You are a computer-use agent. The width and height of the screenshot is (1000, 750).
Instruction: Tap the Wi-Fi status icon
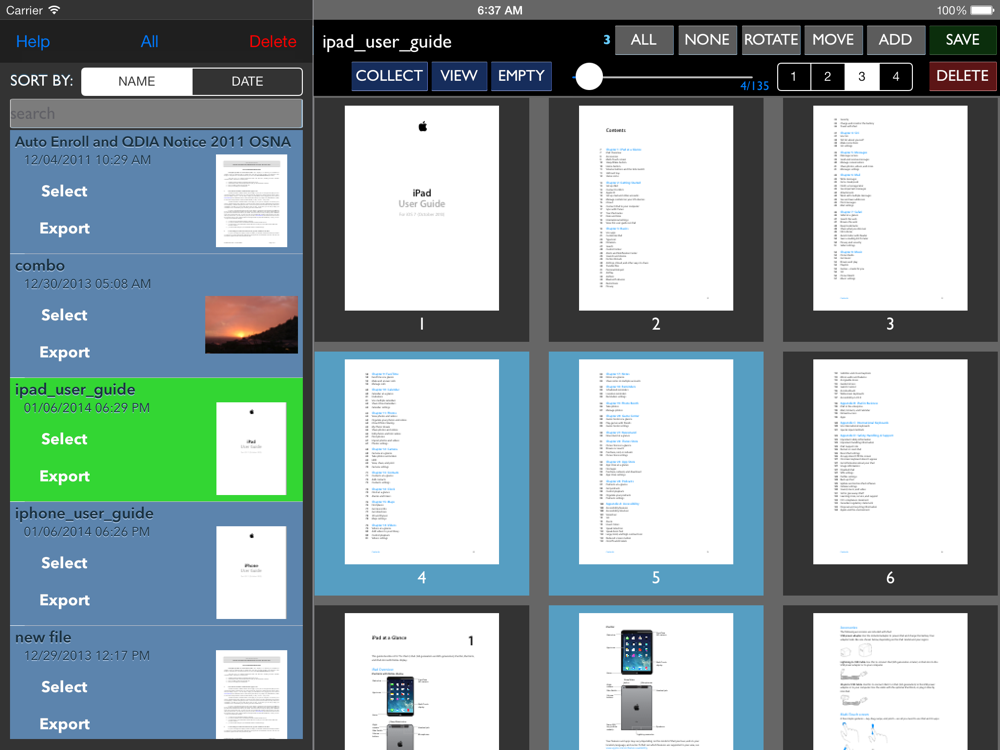click(x=54, y=10)
